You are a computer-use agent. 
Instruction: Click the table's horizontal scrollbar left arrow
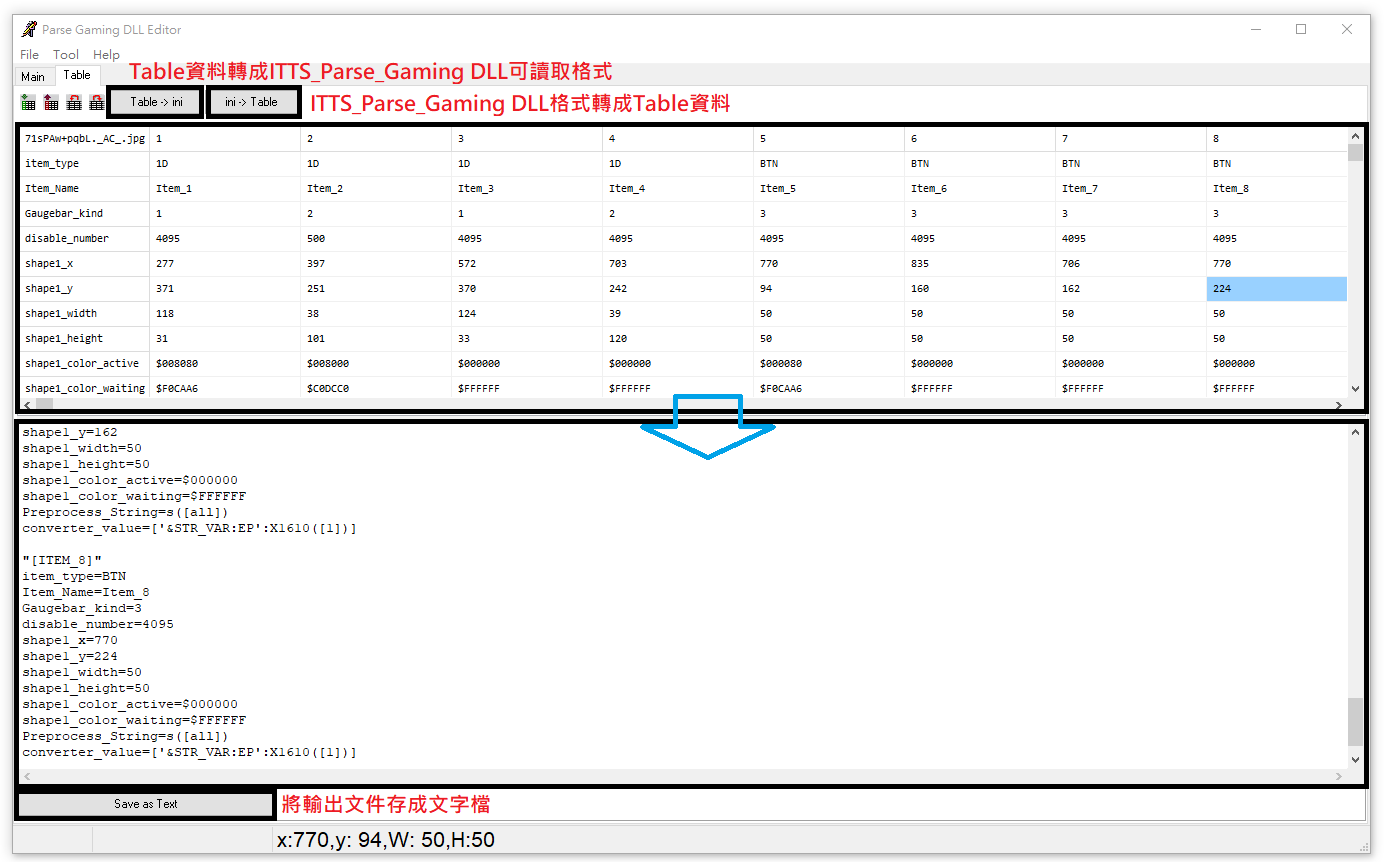(28, 405)
